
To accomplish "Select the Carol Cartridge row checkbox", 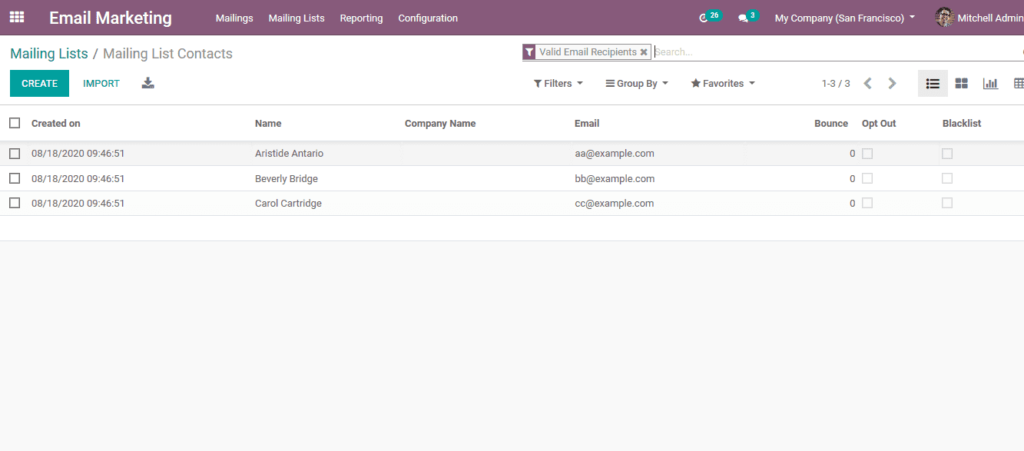I will [x=14, y=203].
